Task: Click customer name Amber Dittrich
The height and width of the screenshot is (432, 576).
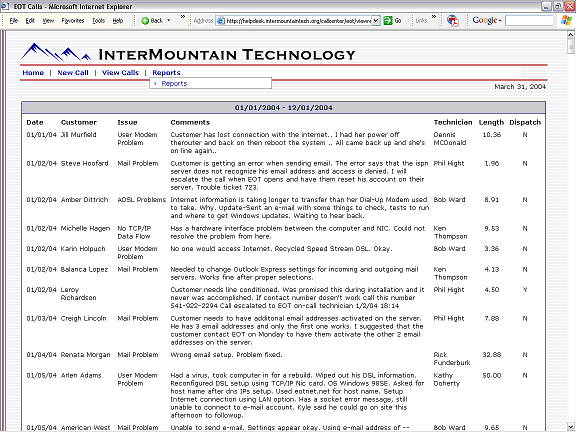Action: pyautogui.click(x=84, y=200)
